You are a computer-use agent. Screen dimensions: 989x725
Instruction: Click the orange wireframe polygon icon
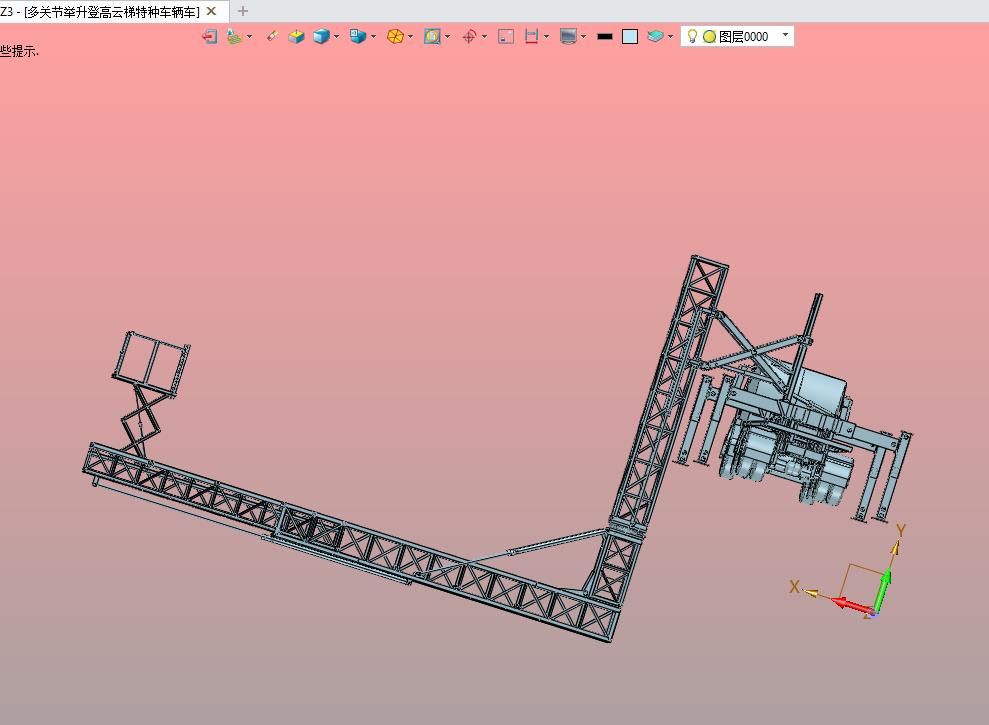395,36
